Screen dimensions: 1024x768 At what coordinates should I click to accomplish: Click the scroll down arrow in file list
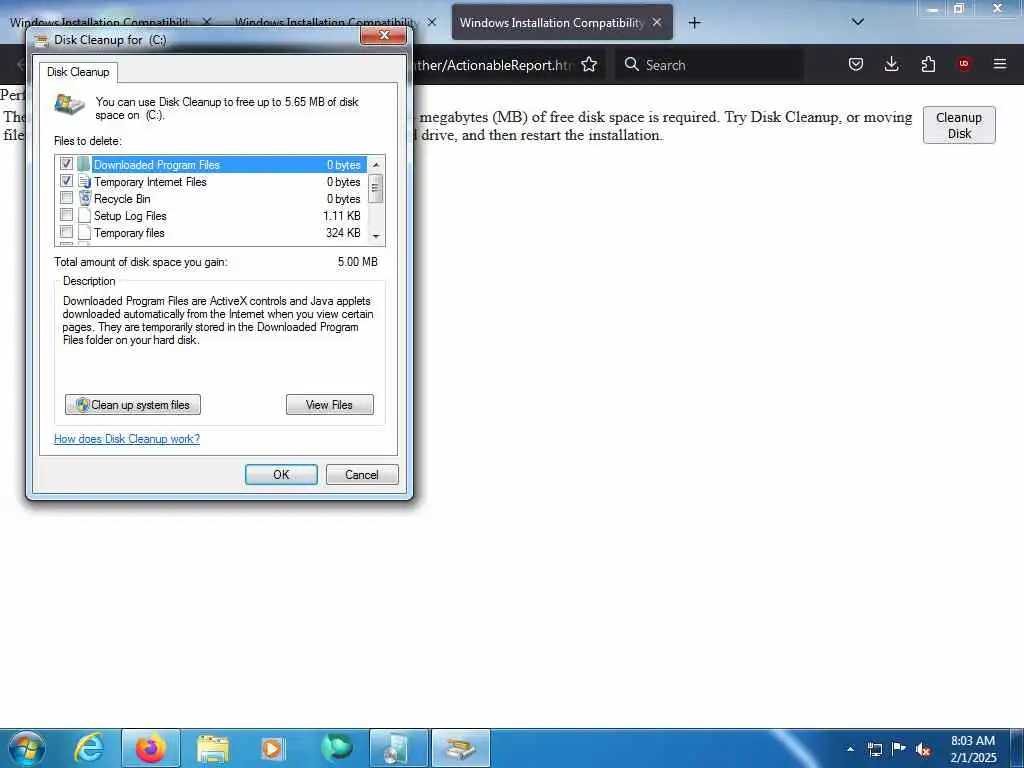pos(376,236)
